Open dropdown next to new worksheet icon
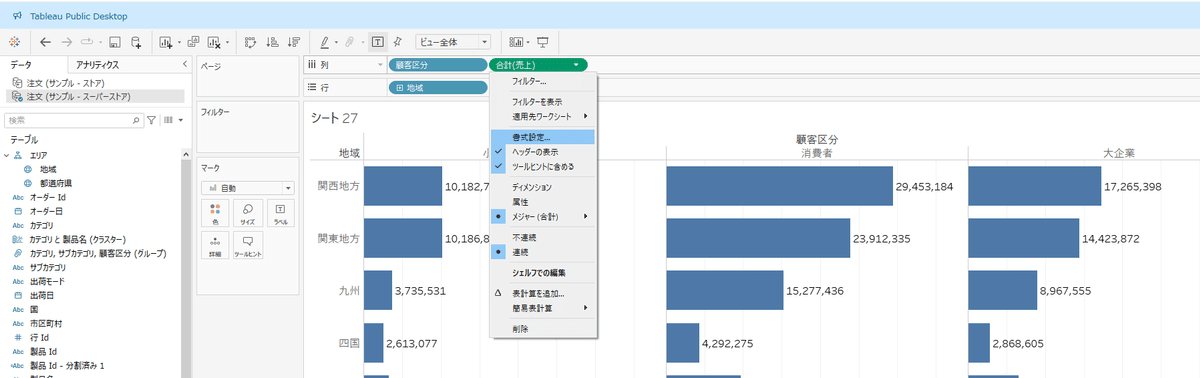 [178, 42]
